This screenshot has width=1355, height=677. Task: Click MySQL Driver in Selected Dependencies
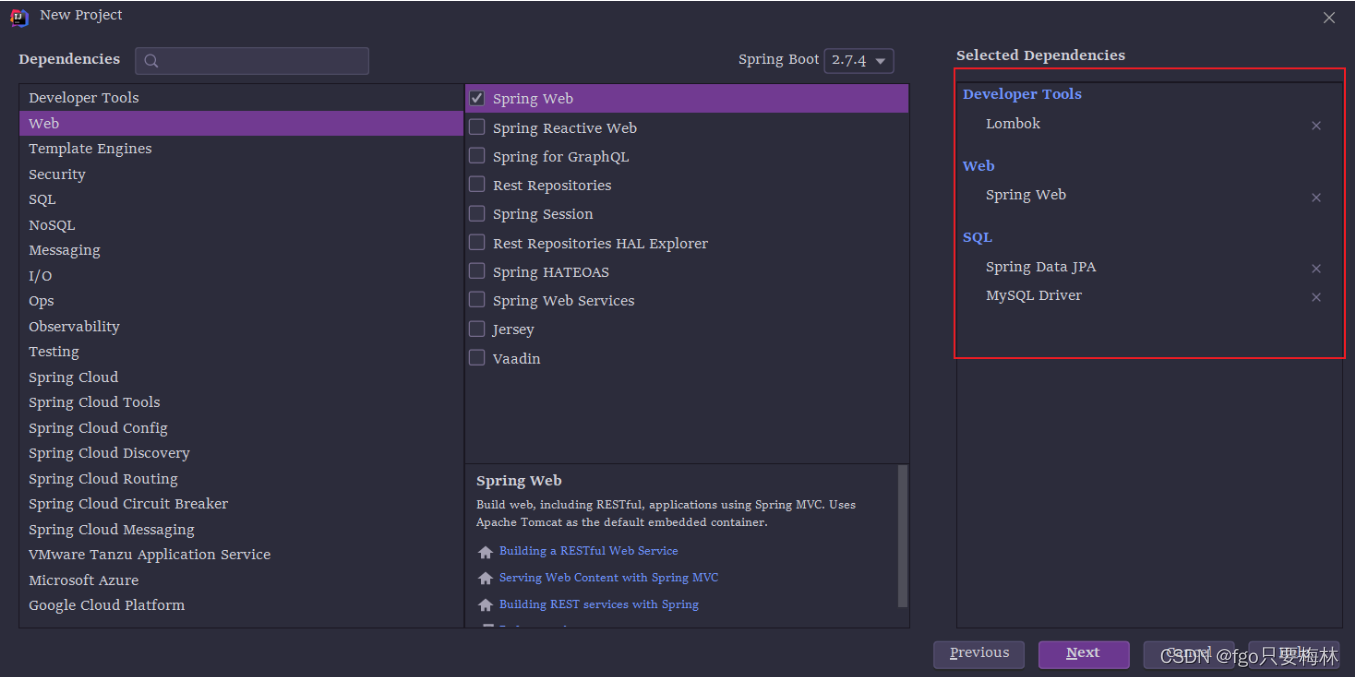[1034, 296]
